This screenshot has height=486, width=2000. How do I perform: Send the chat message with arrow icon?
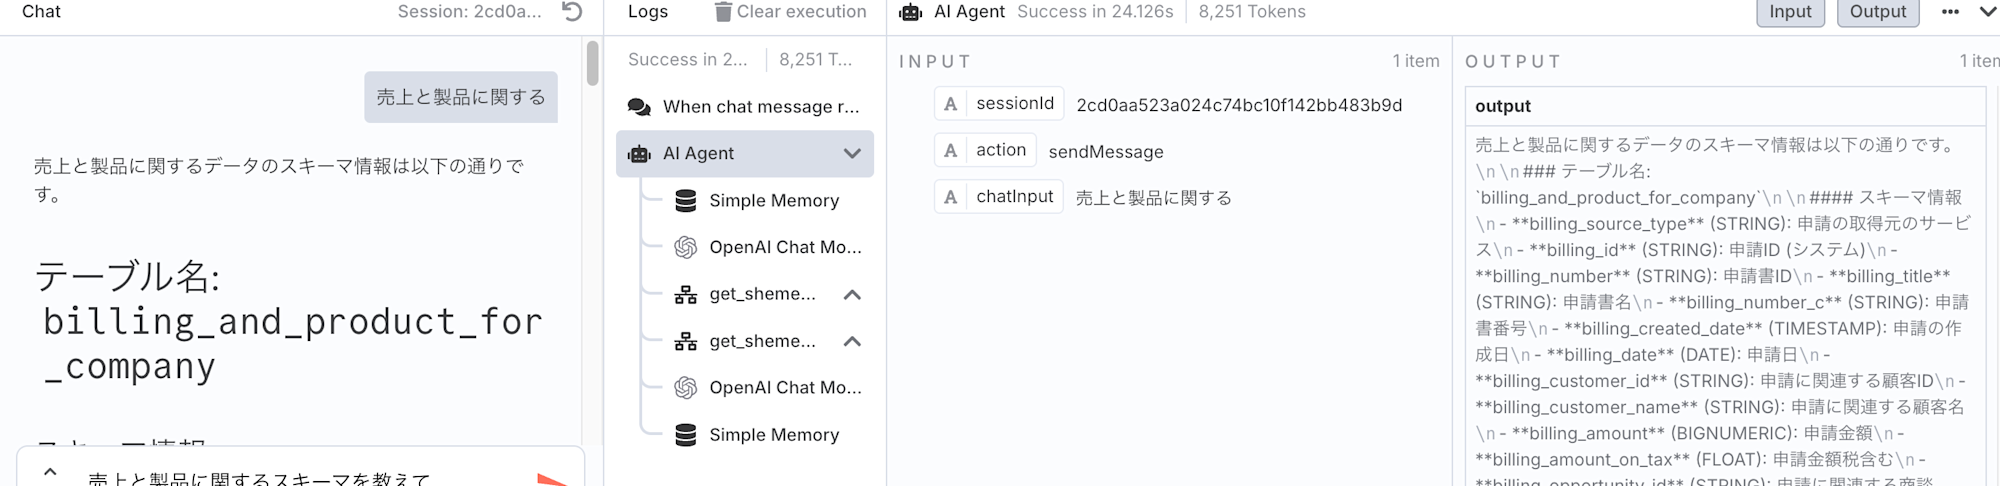(552, 479)
